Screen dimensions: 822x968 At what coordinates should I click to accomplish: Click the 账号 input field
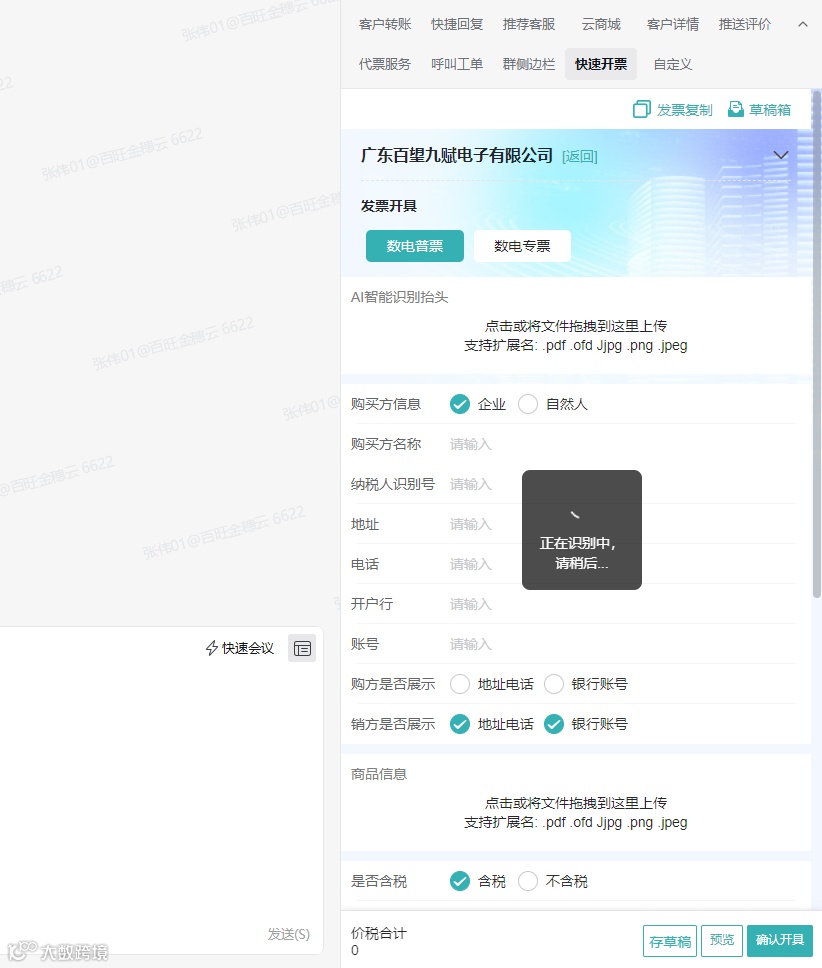pyautogui.click(x=621, y=644)
